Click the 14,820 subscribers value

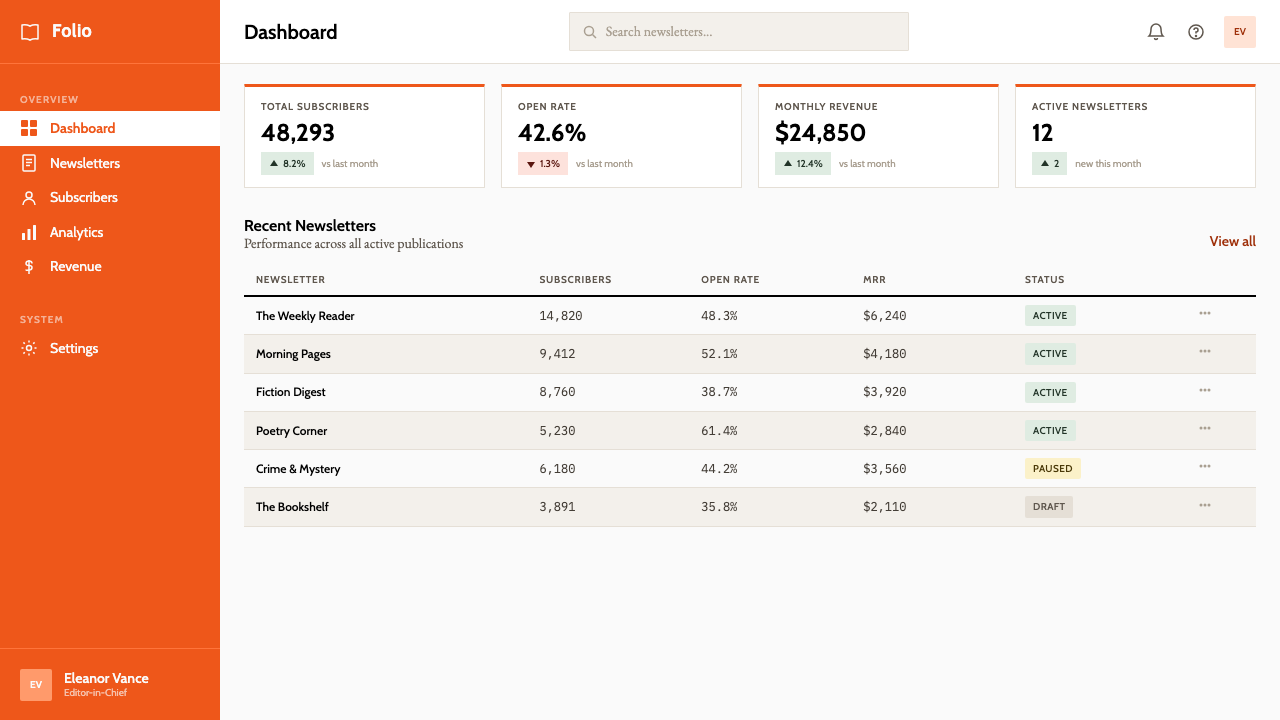(561, 316)
